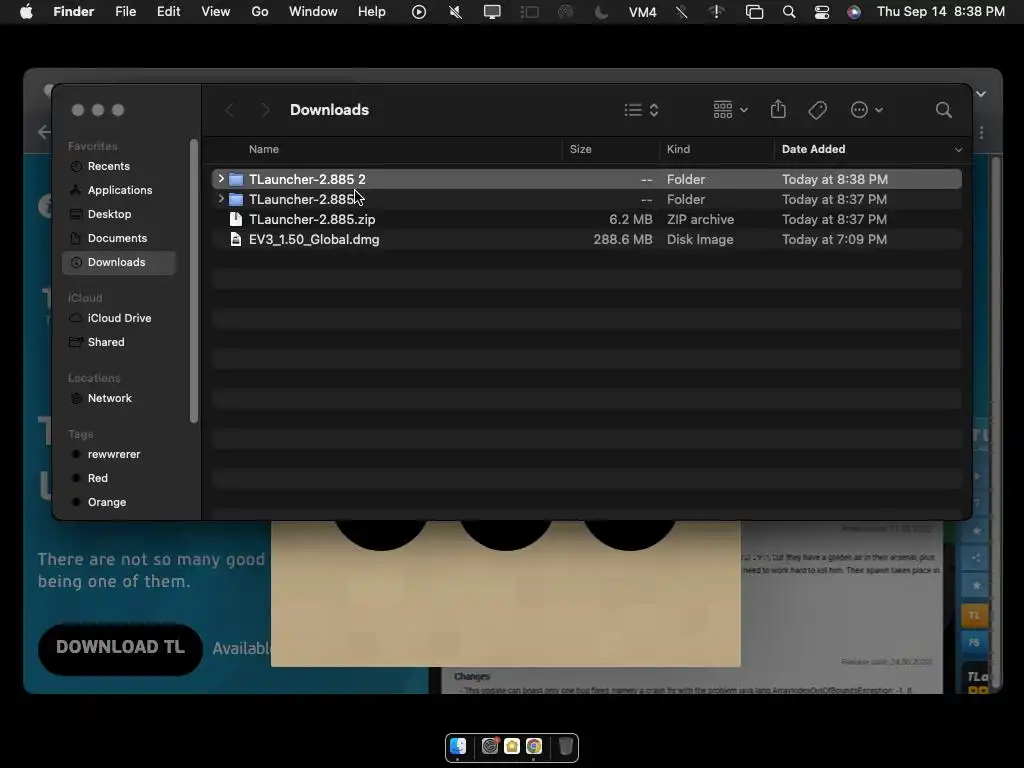Open the Apple menu logo

point(26,12)
